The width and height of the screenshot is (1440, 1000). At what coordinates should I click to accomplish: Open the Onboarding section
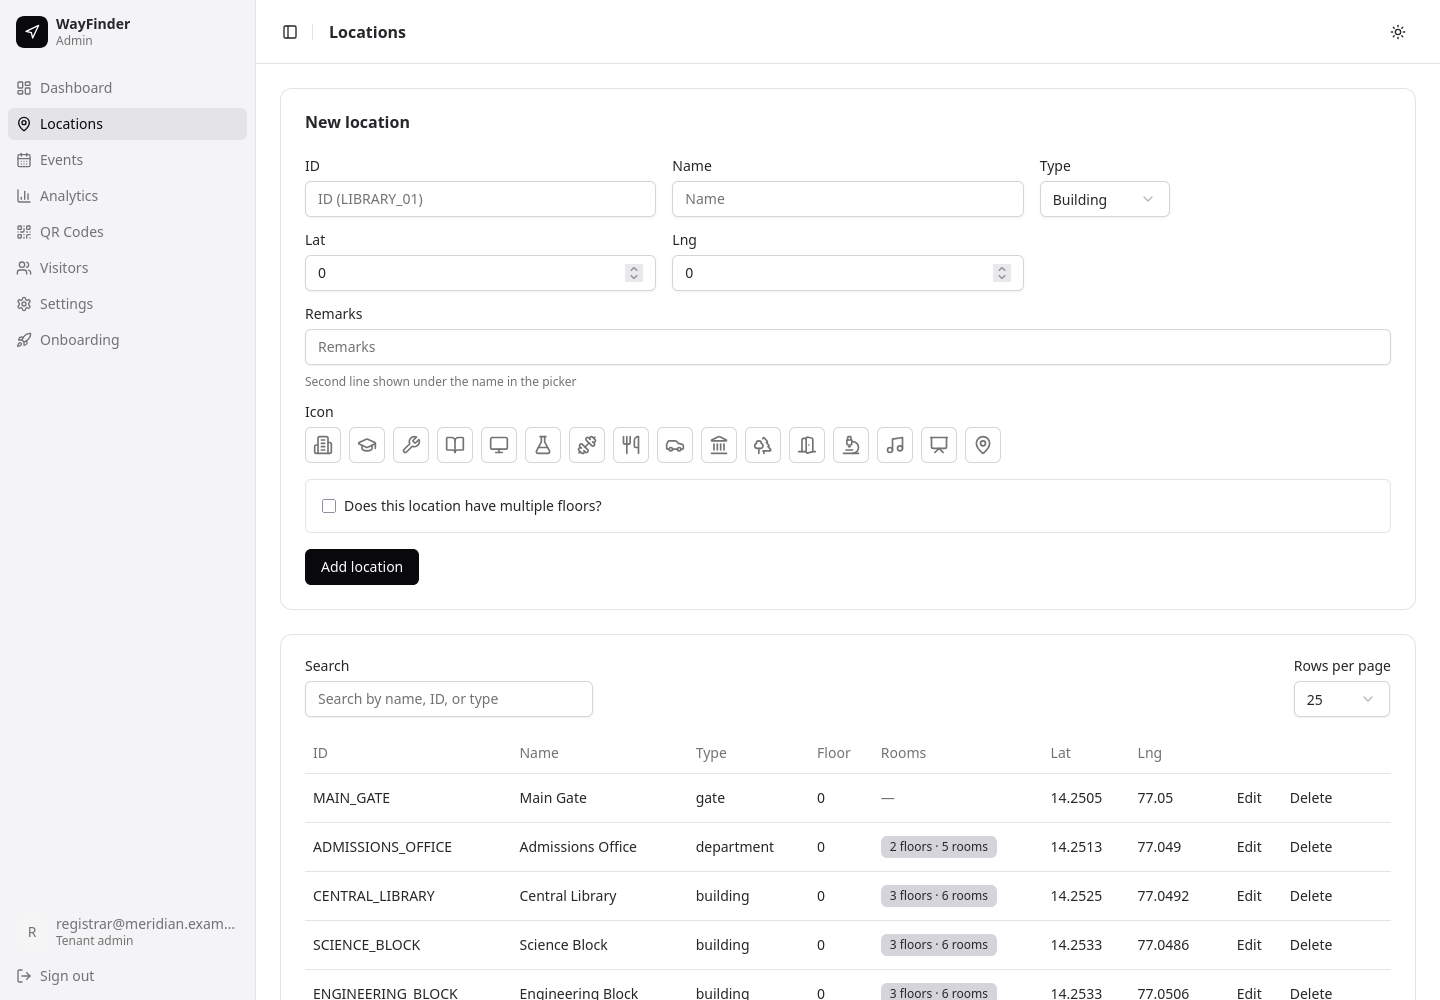(127, 340)
